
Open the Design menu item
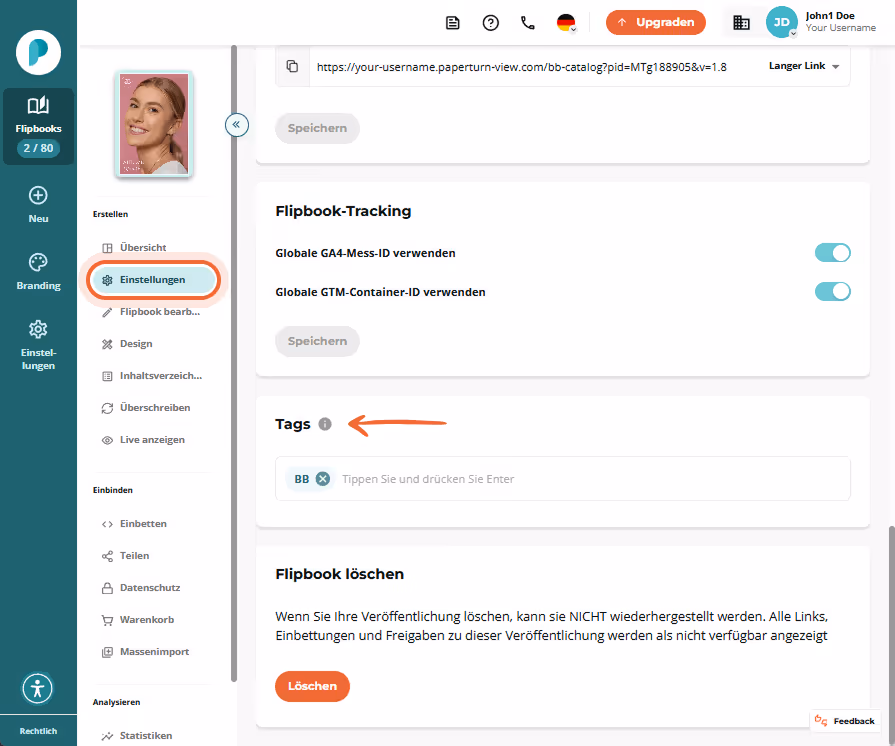pyautogui.click(x=136, y=344)
